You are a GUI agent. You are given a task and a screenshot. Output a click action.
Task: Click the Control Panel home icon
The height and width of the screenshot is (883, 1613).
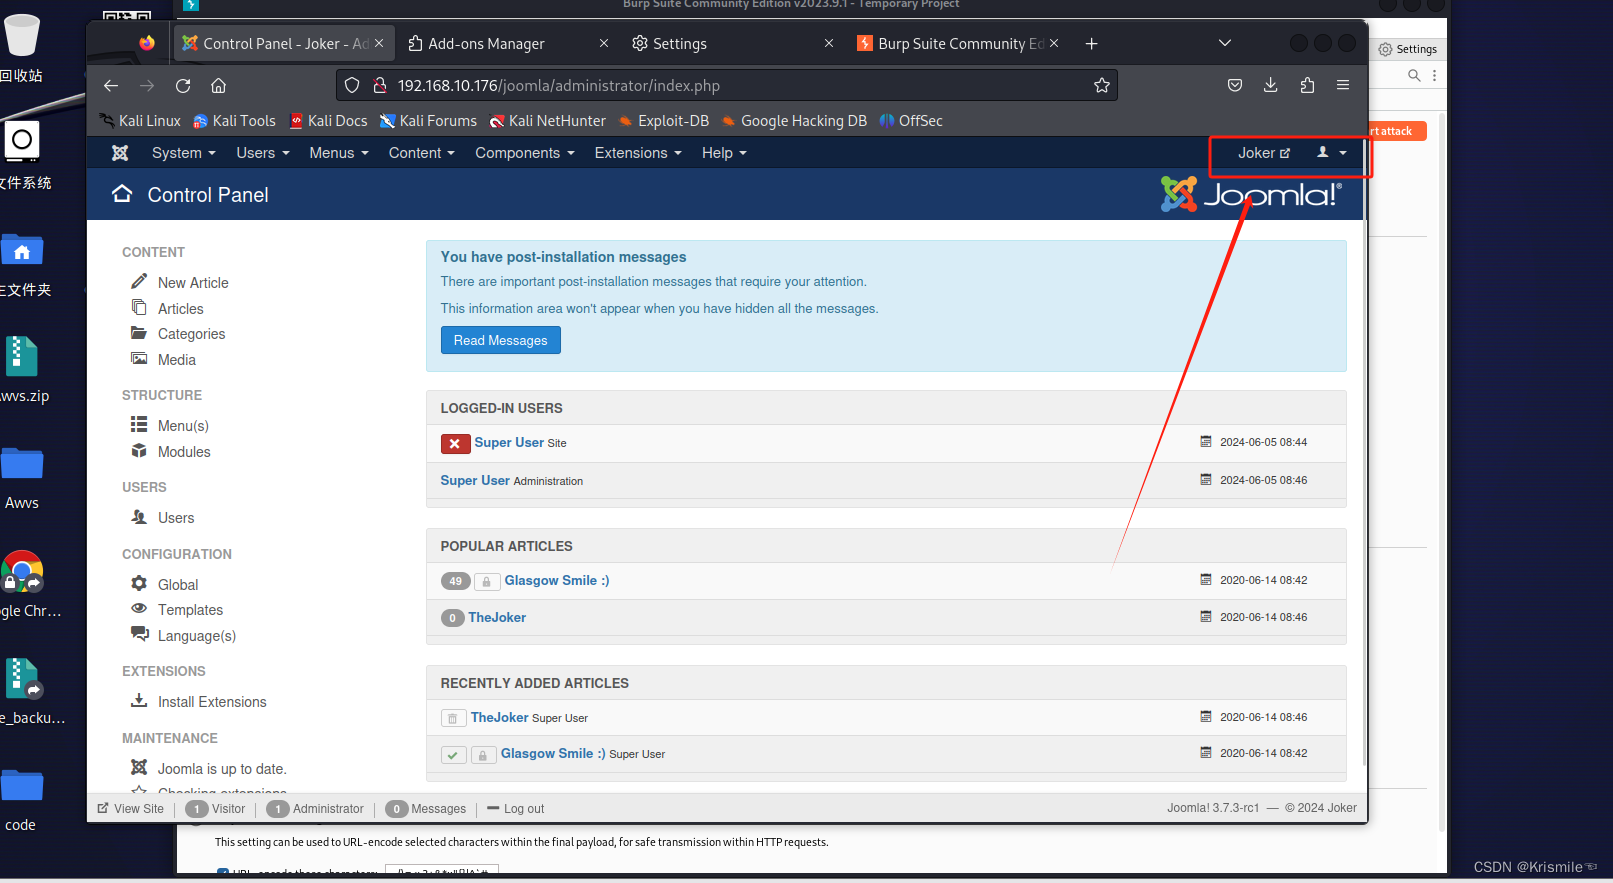pyautogui.click(x=122, y=194)
